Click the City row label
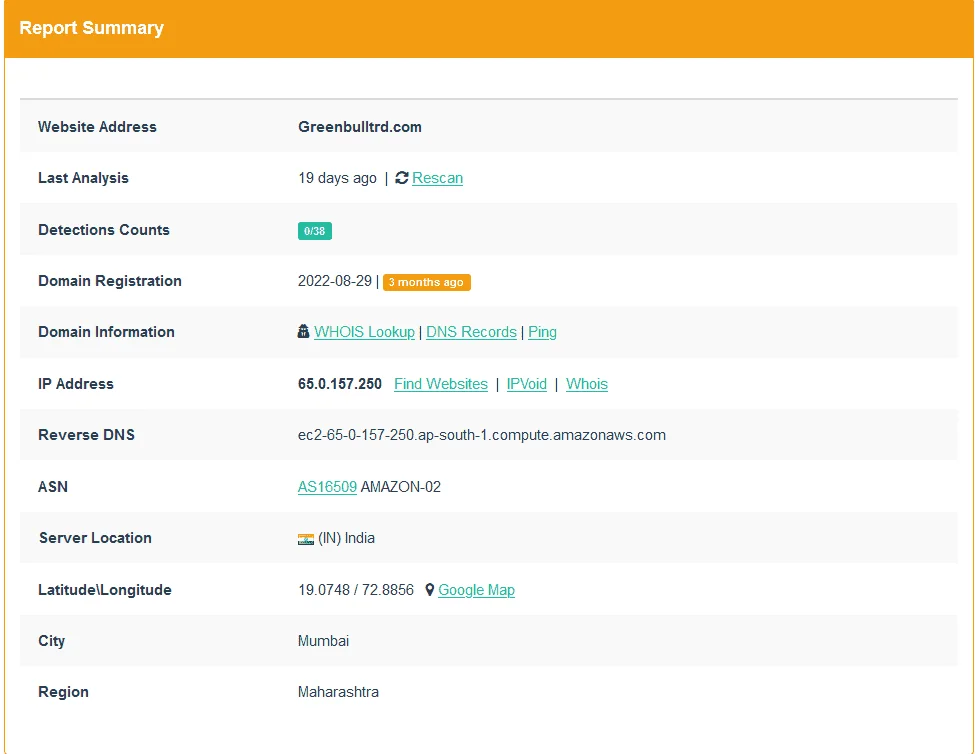This screenshot has width=976, height=754. point(52,641)
